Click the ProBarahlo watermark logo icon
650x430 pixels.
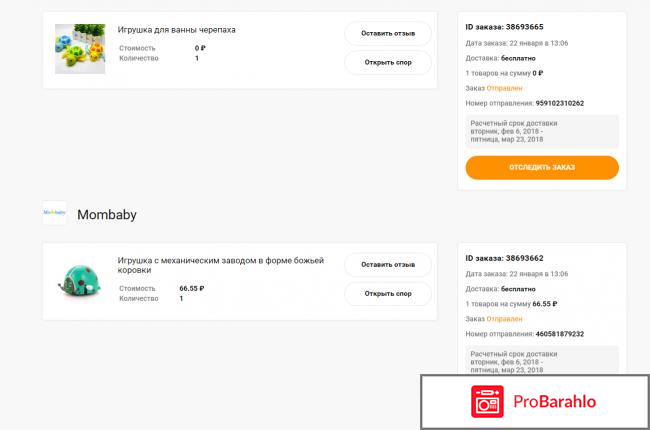click(x=488, y=402)
